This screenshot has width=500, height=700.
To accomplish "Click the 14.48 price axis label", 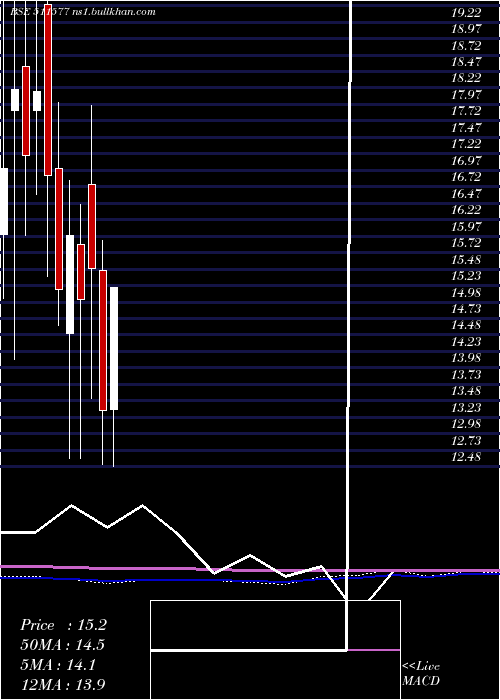I will tap(466, 325).
